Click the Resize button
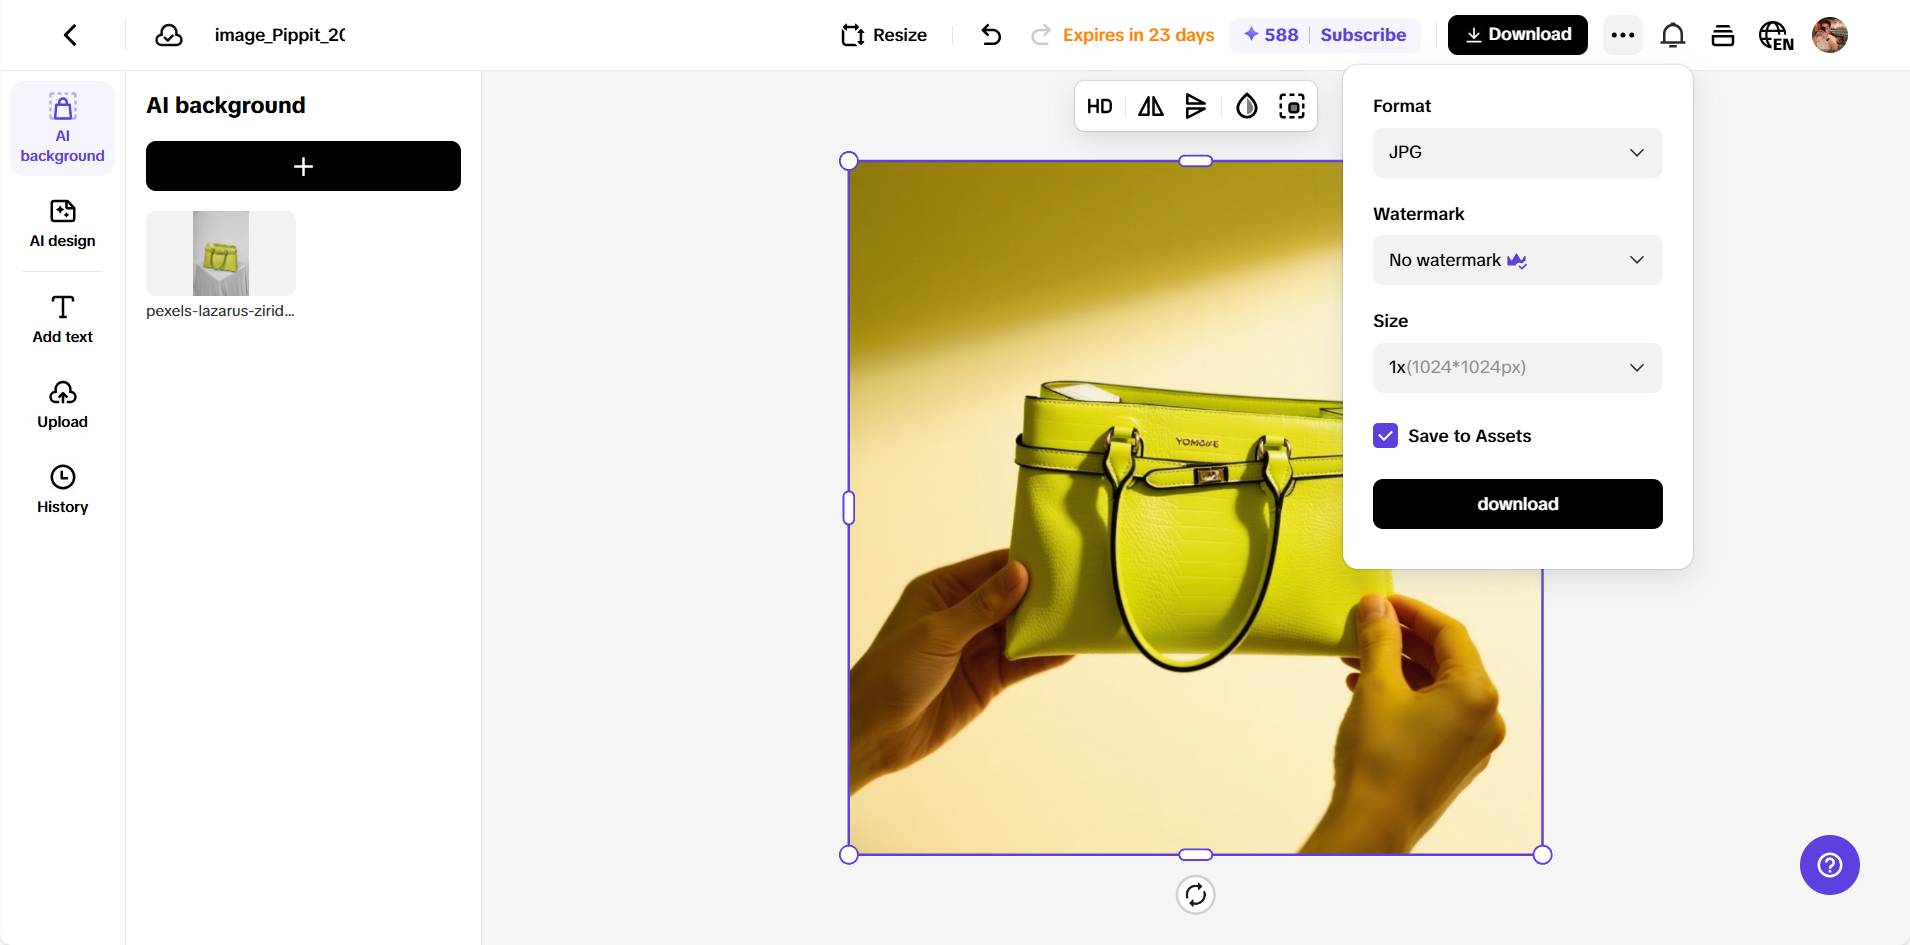Viewport: 1910px width, 945px height. 885,35
